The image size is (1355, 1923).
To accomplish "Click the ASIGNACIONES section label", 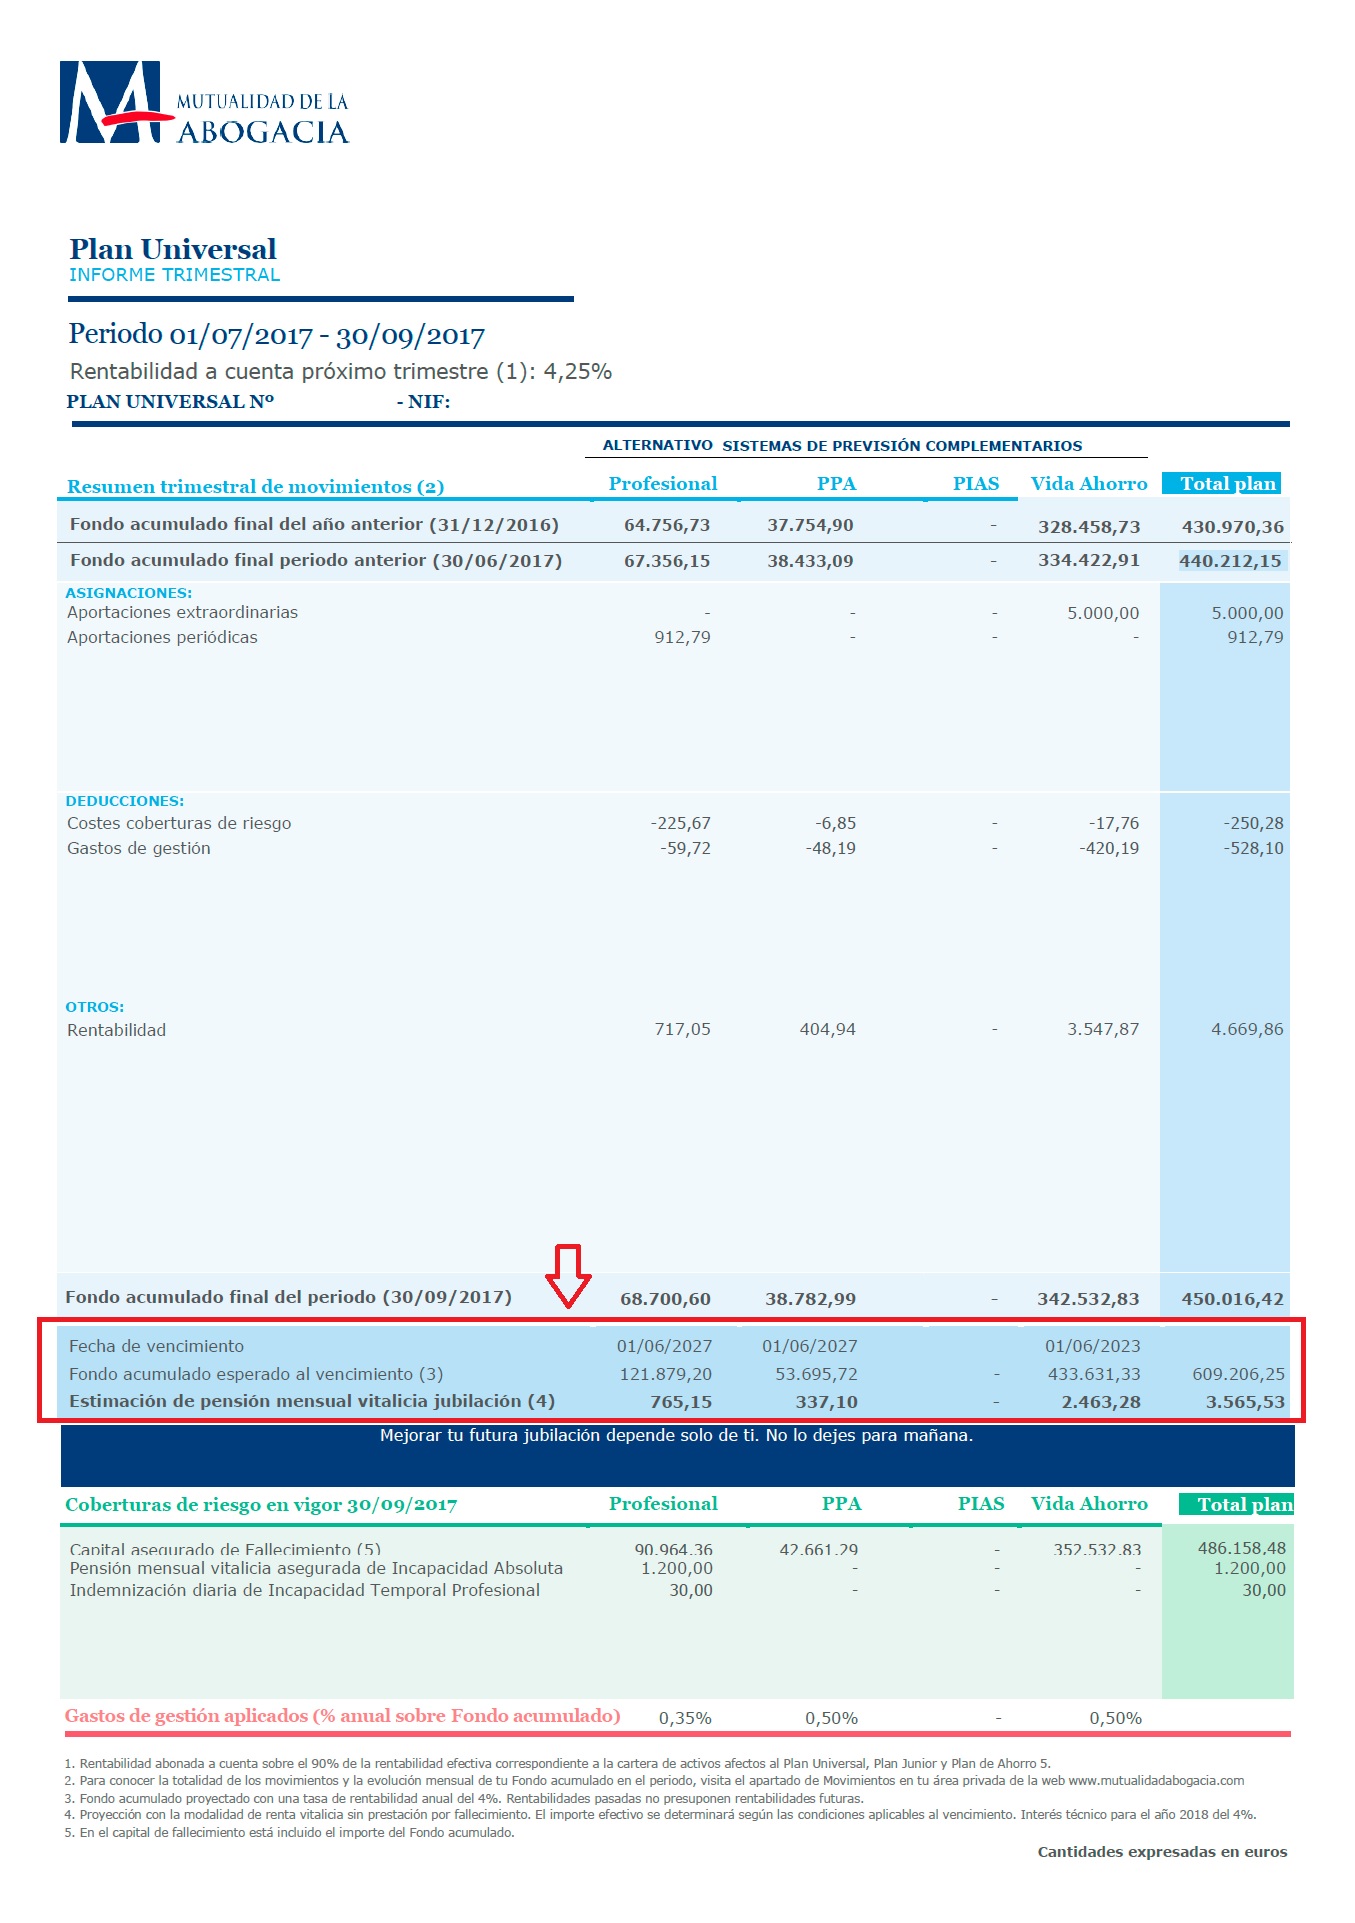I will click(x=129, y=593).
